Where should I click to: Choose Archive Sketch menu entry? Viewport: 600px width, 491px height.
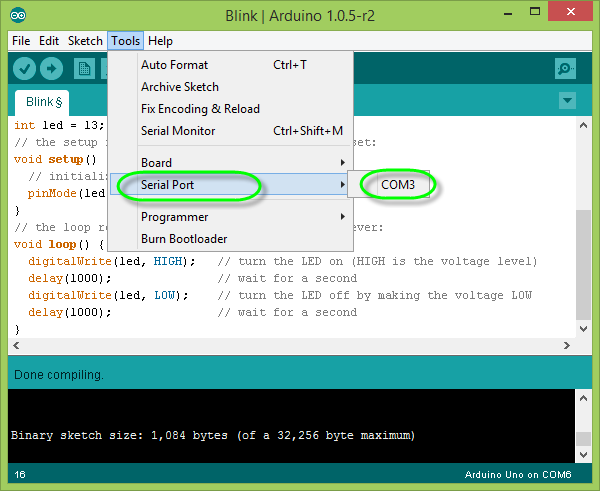click(x=230, y=87)
